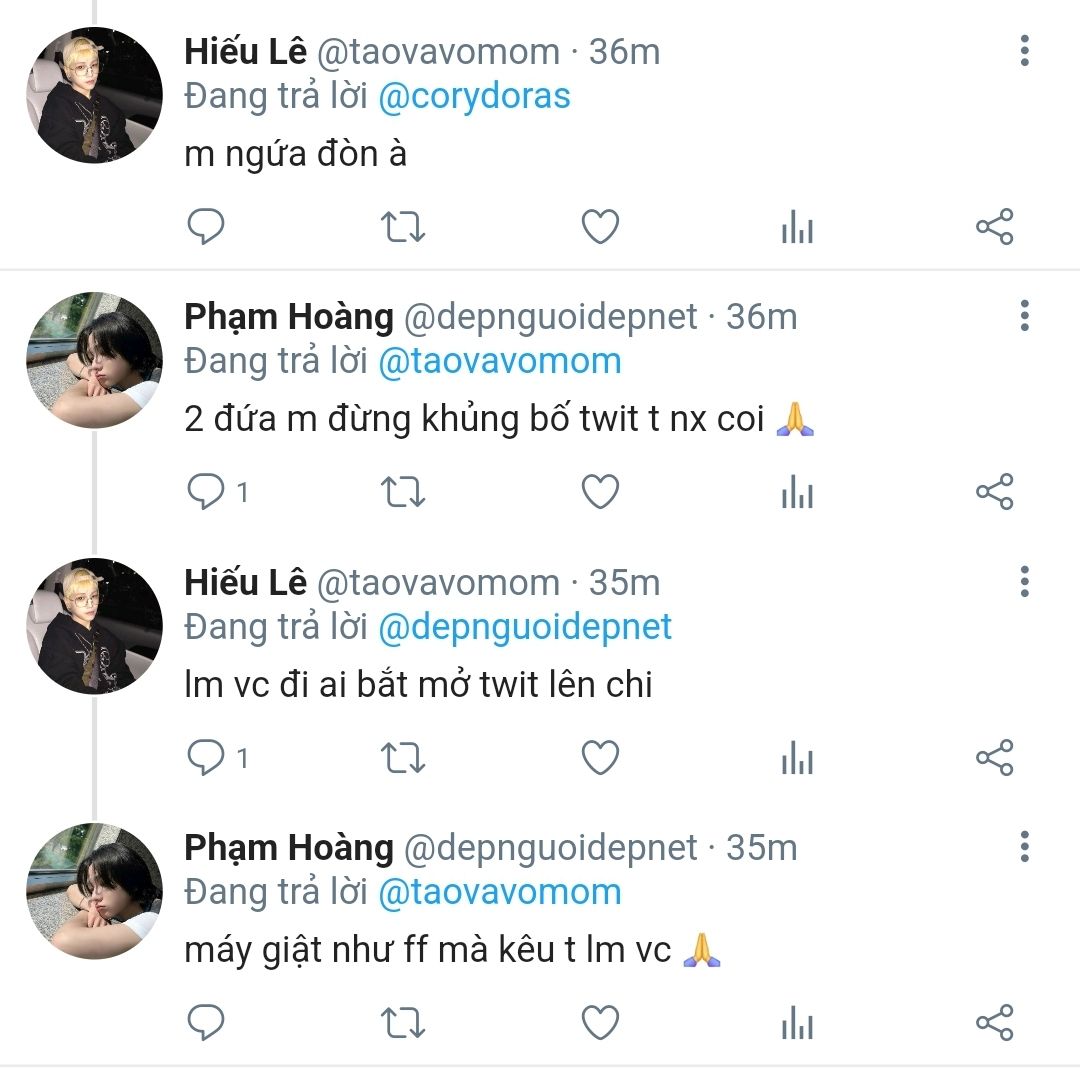
Task: Open the tweet text "máy giật như ff mà kêu"
Action: pyautogui.click(x=428, y=950)
